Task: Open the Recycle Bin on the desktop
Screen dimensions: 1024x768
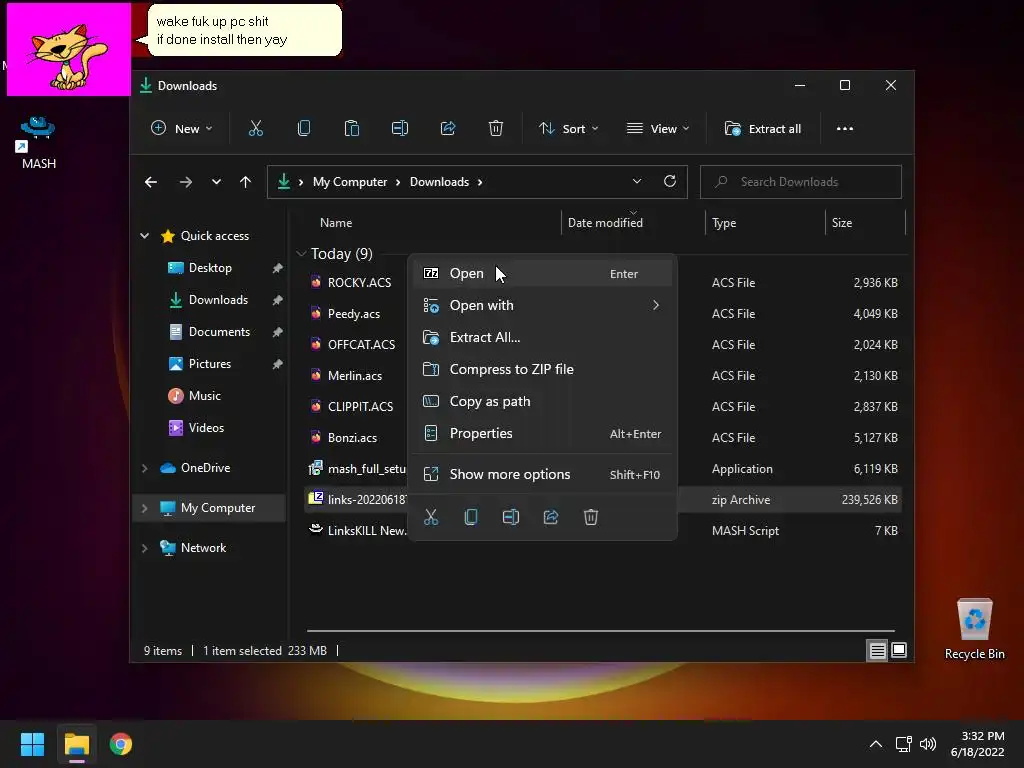Action: coord(974,629)
